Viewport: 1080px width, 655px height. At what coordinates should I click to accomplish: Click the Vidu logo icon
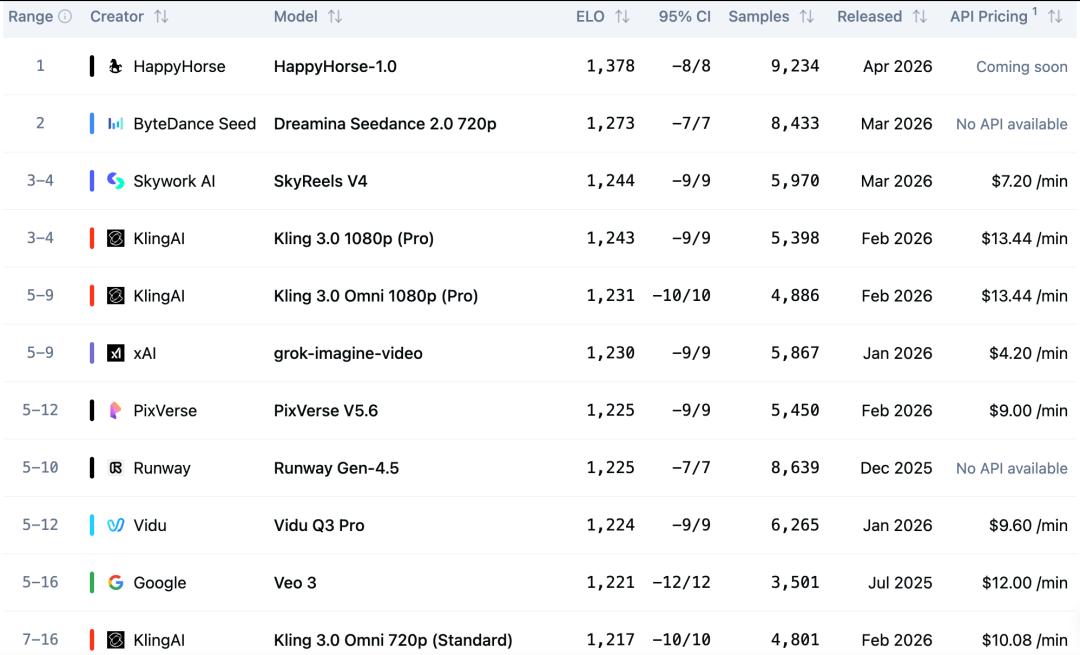pyautogui.click(x=116, y=525)
